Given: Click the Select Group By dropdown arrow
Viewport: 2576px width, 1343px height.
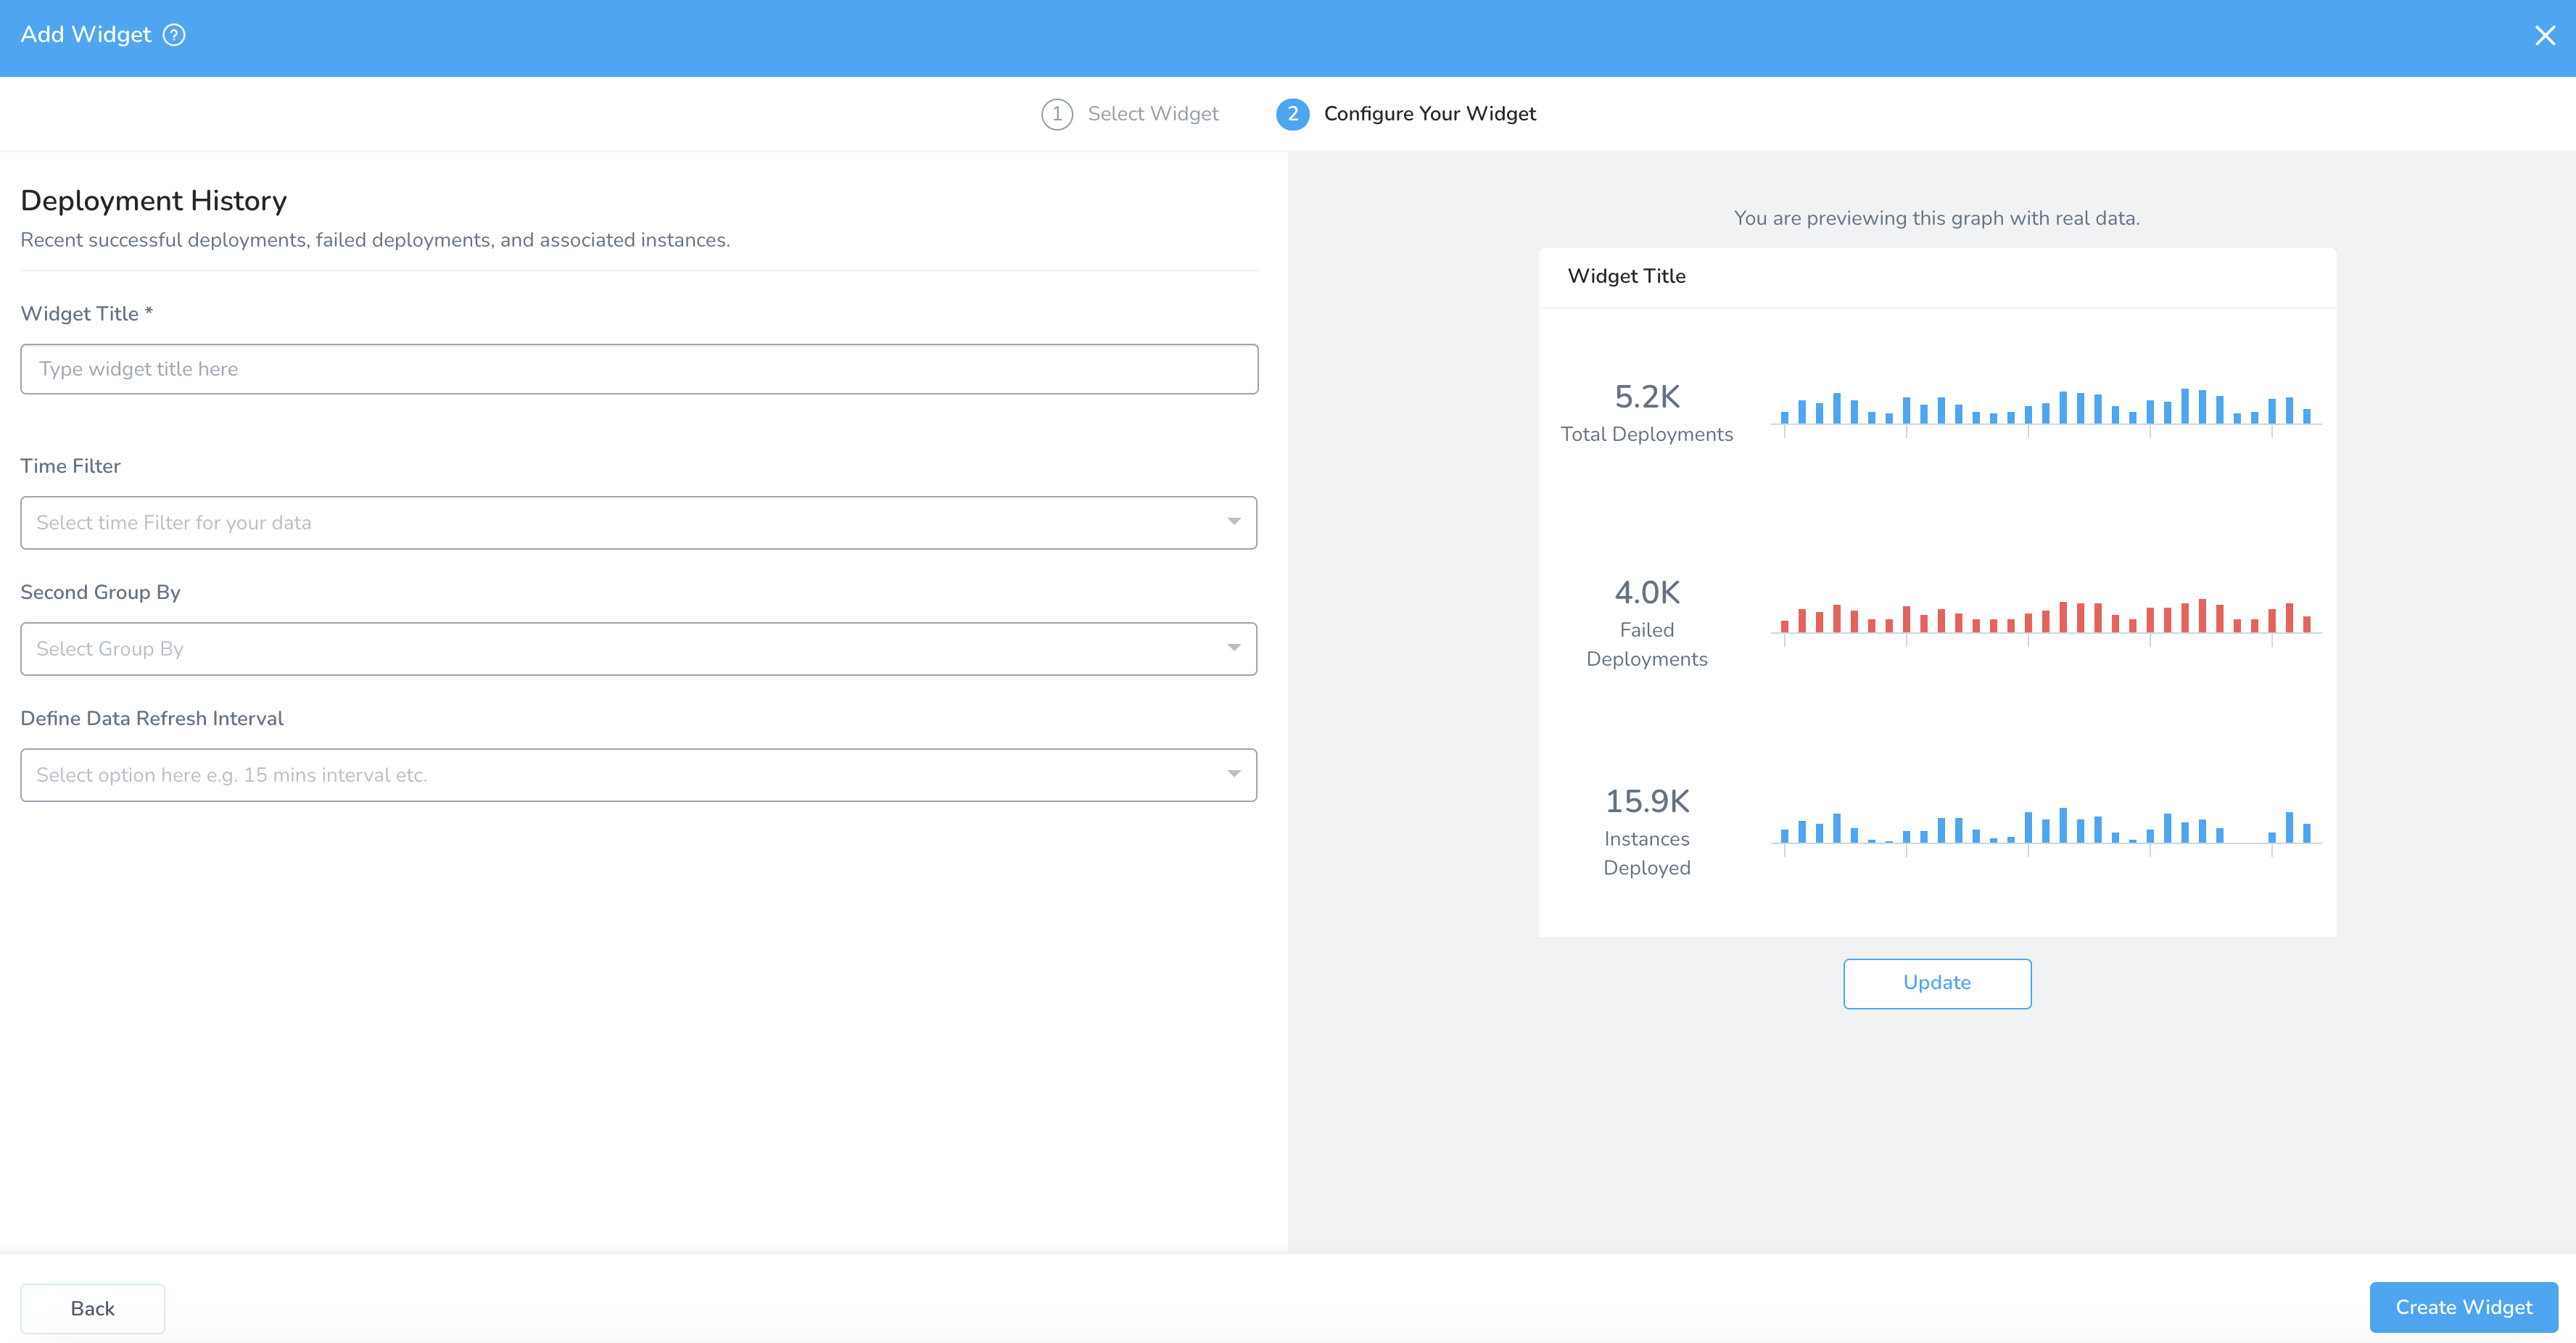Looking at the screenshot, I should 1233,648.
